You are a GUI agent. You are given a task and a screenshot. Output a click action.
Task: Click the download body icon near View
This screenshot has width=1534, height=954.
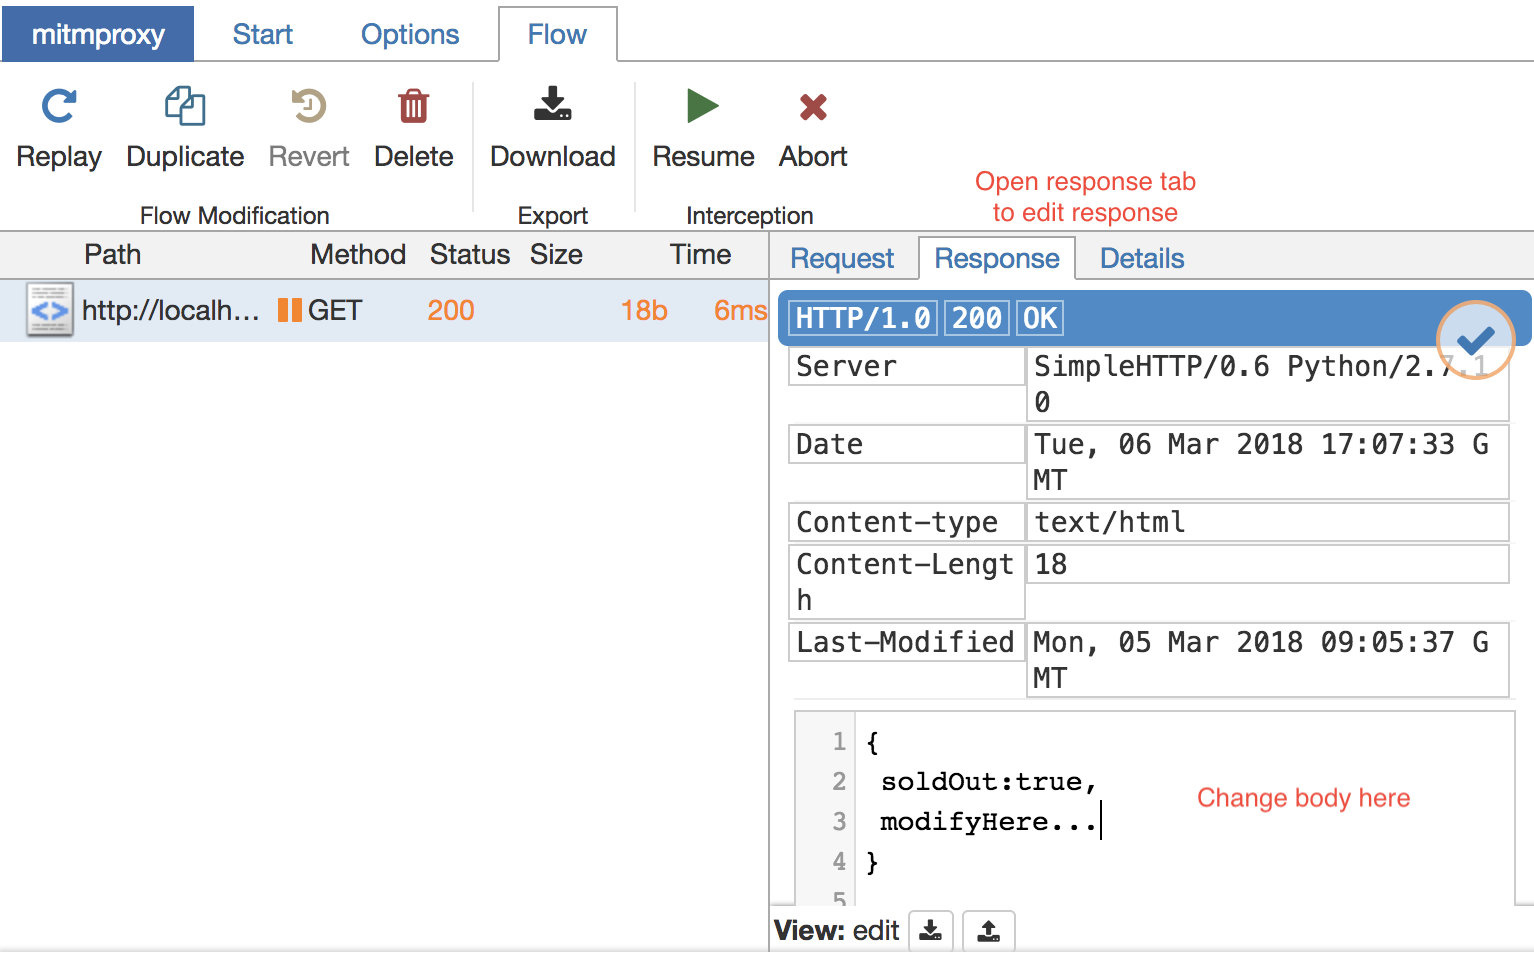(x=931, y=931)
